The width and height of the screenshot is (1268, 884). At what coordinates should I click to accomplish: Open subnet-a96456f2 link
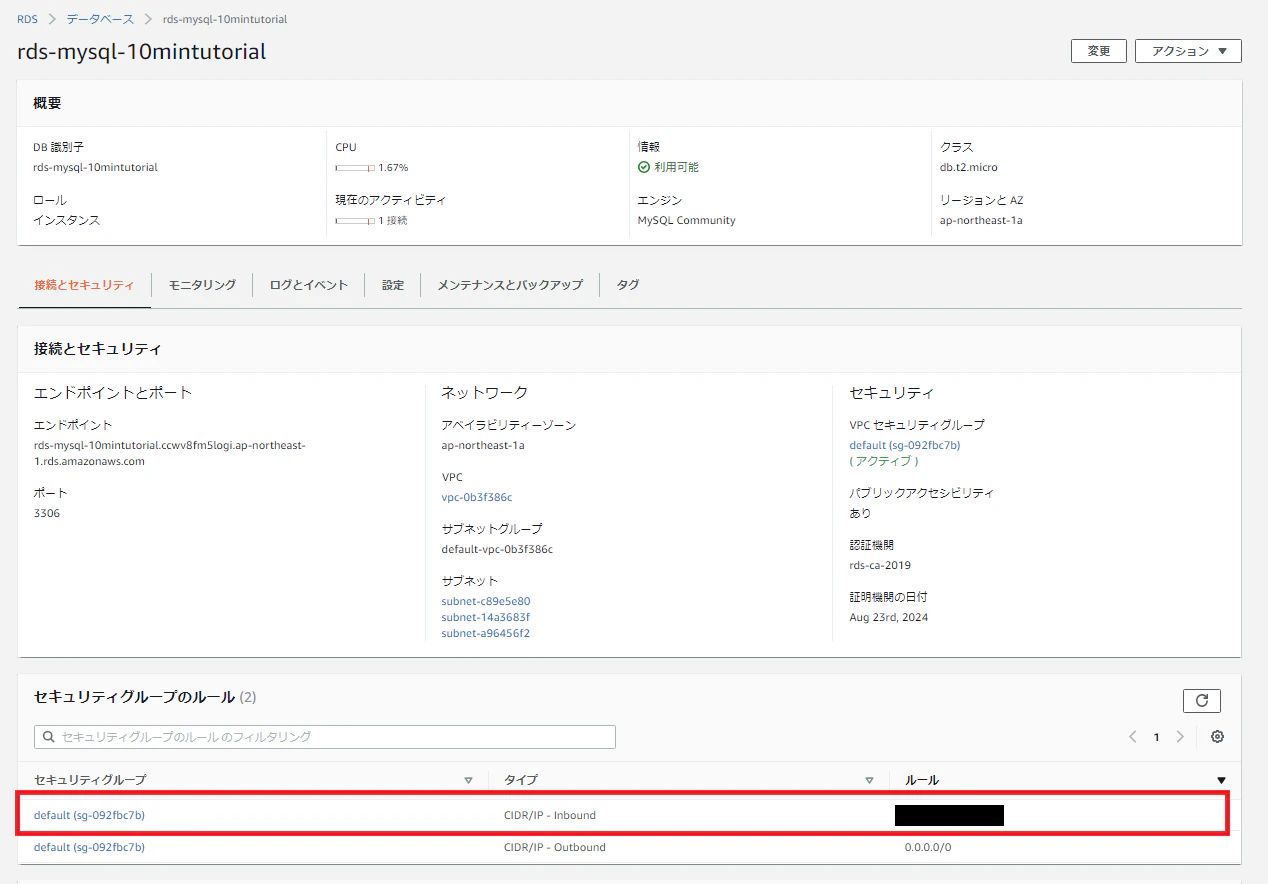(486, 633)
